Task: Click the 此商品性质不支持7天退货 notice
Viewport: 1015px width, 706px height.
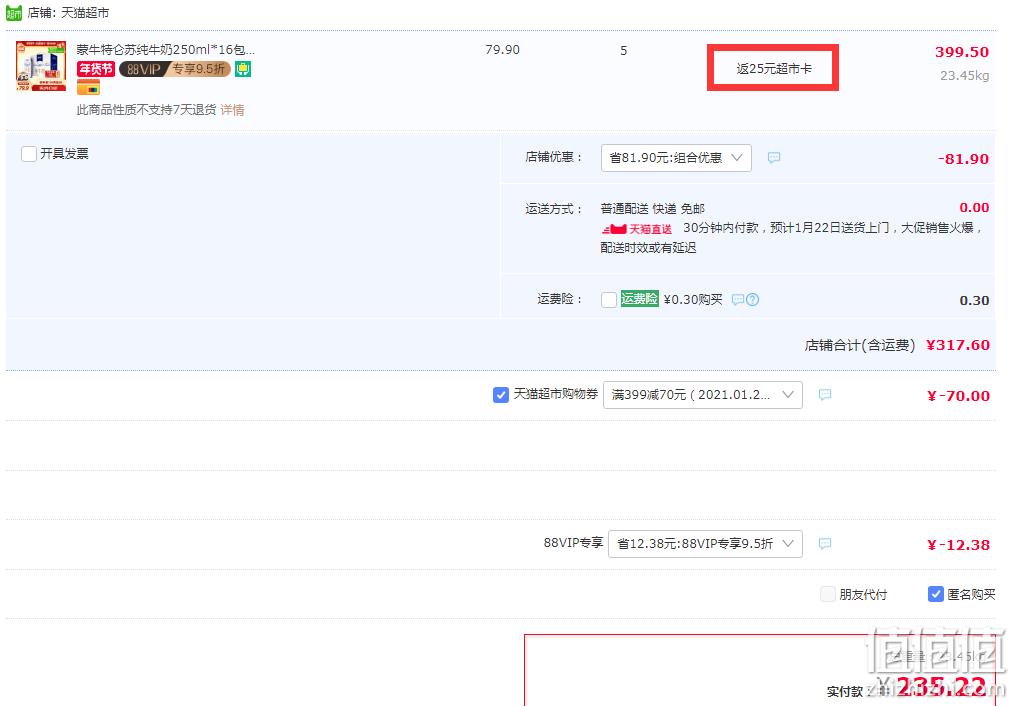Action: [x=146, y=110]
